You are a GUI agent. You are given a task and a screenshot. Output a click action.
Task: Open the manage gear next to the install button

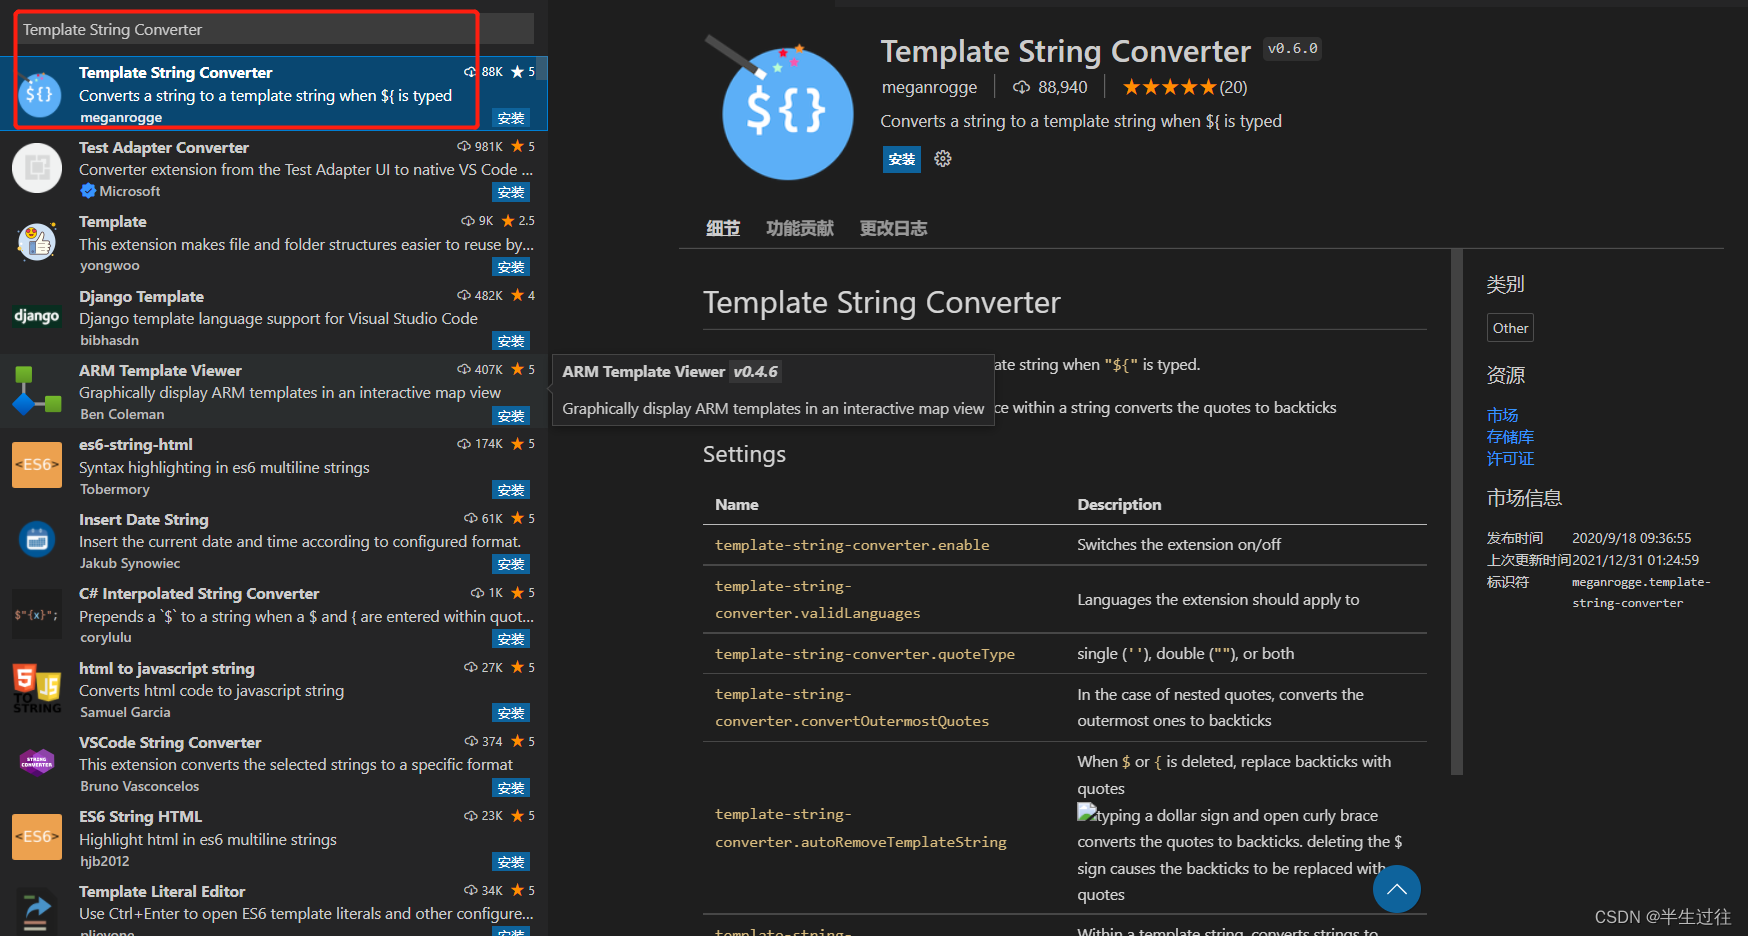tap(942, 159)
